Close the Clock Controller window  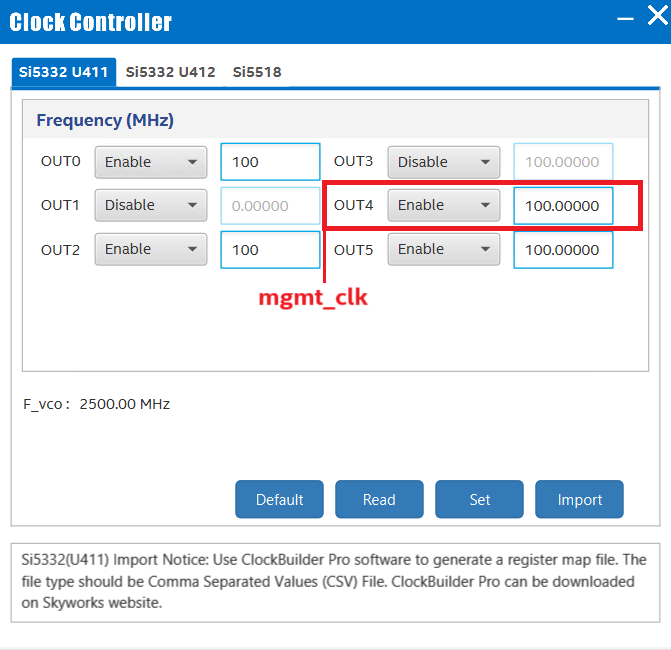point(658,16)
